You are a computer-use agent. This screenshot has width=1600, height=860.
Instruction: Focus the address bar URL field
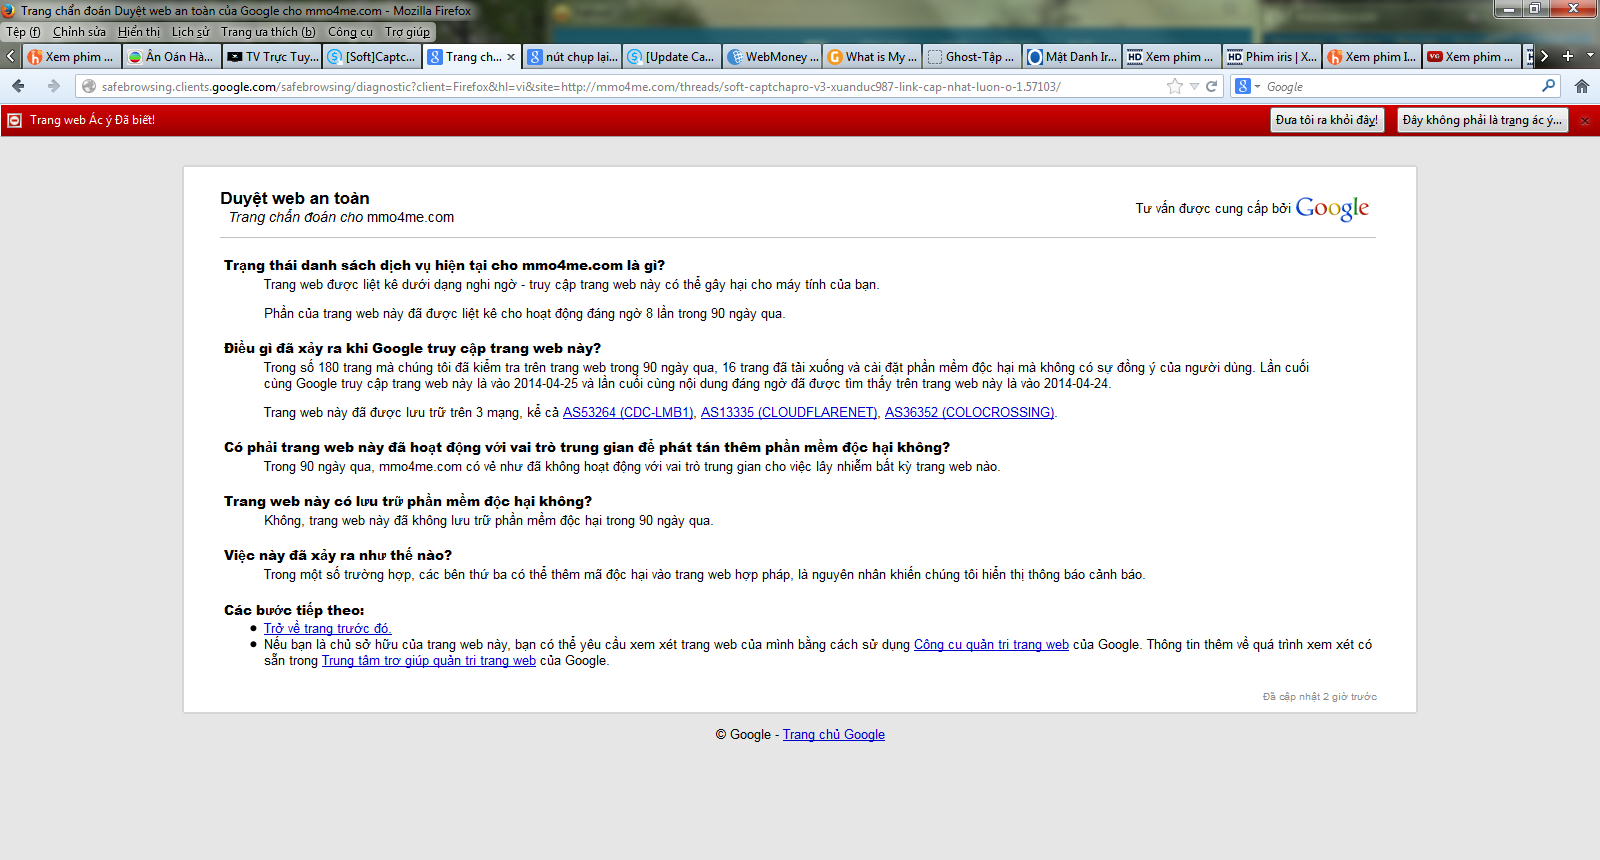[x=630, y=86]
